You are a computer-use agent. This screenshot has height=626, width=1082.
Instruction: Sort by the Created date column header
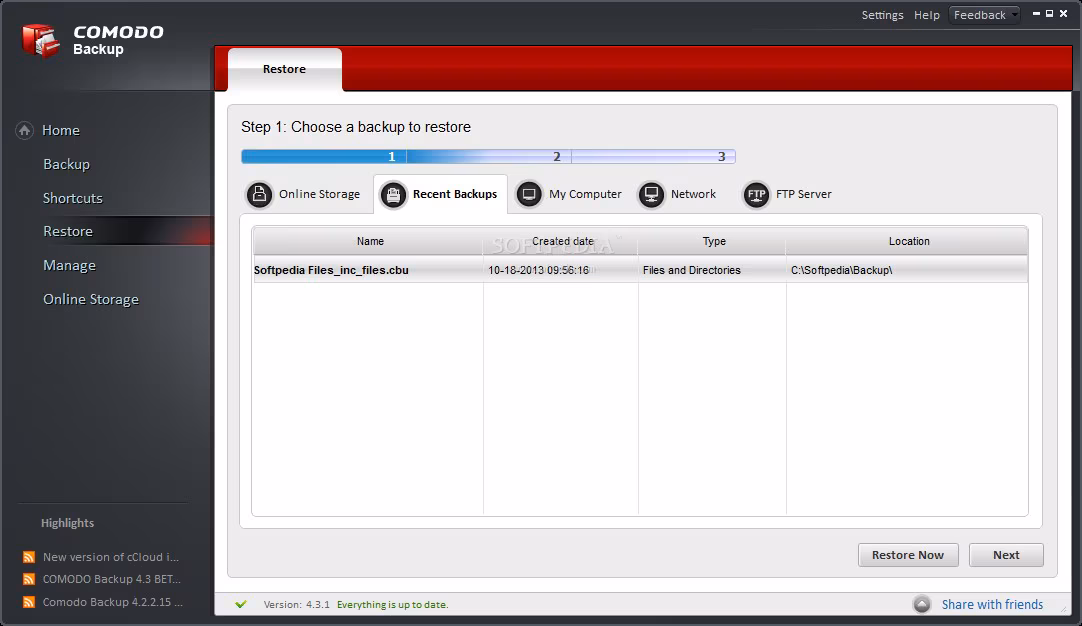(x=560, y=242)
